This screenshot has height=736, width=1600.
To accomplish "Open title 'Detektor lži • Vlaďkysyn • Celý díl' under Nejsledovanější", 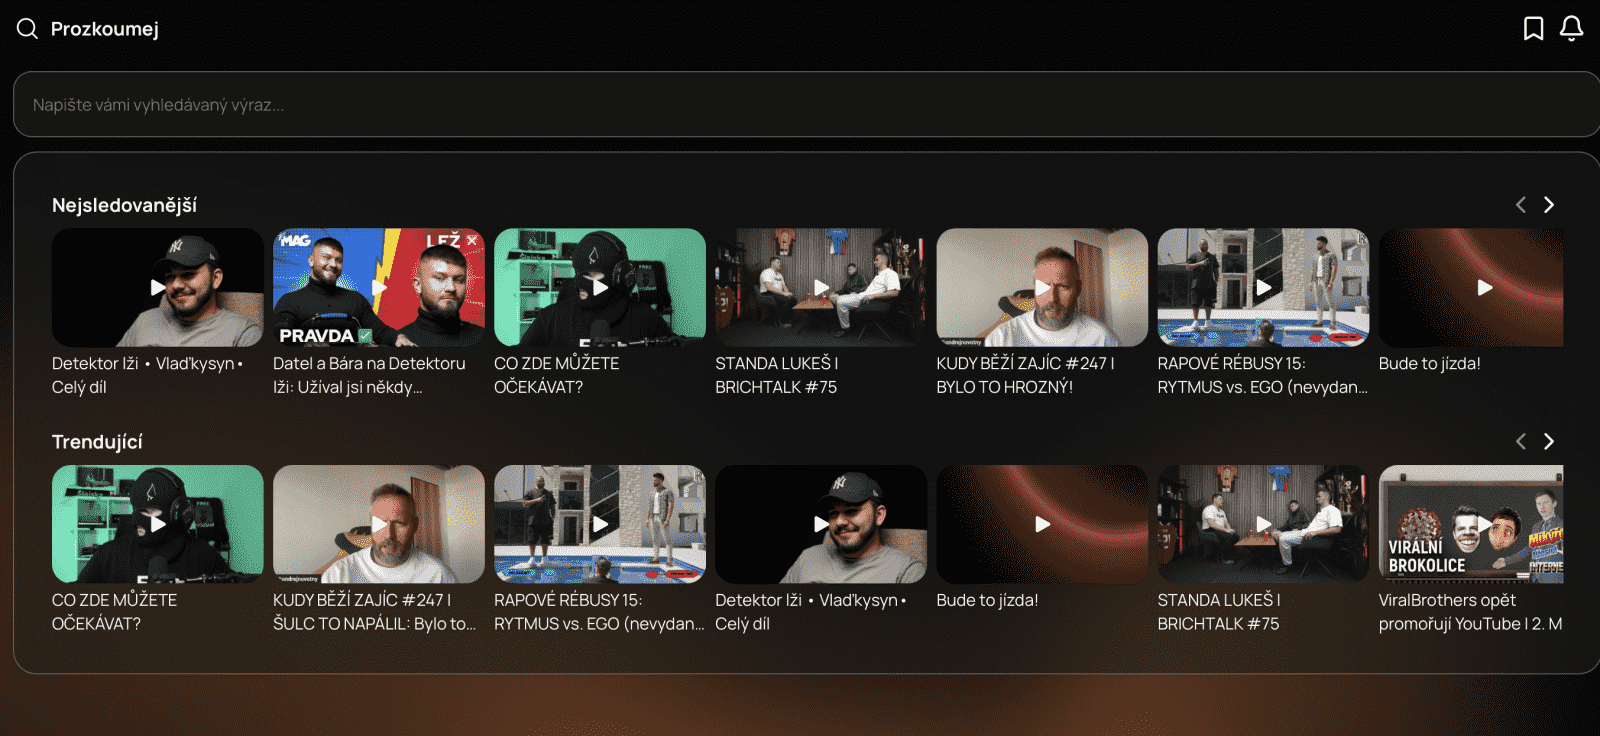I will click(x=148, y=375).
